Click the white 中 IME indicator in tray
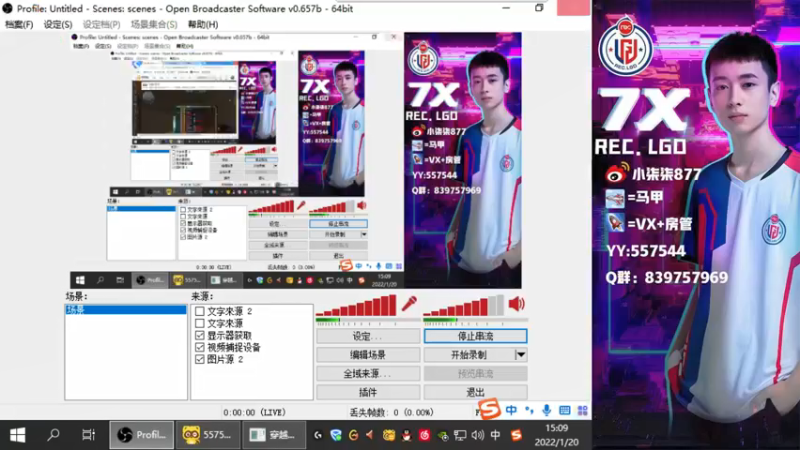800x450 pixels. pos(495,435)
